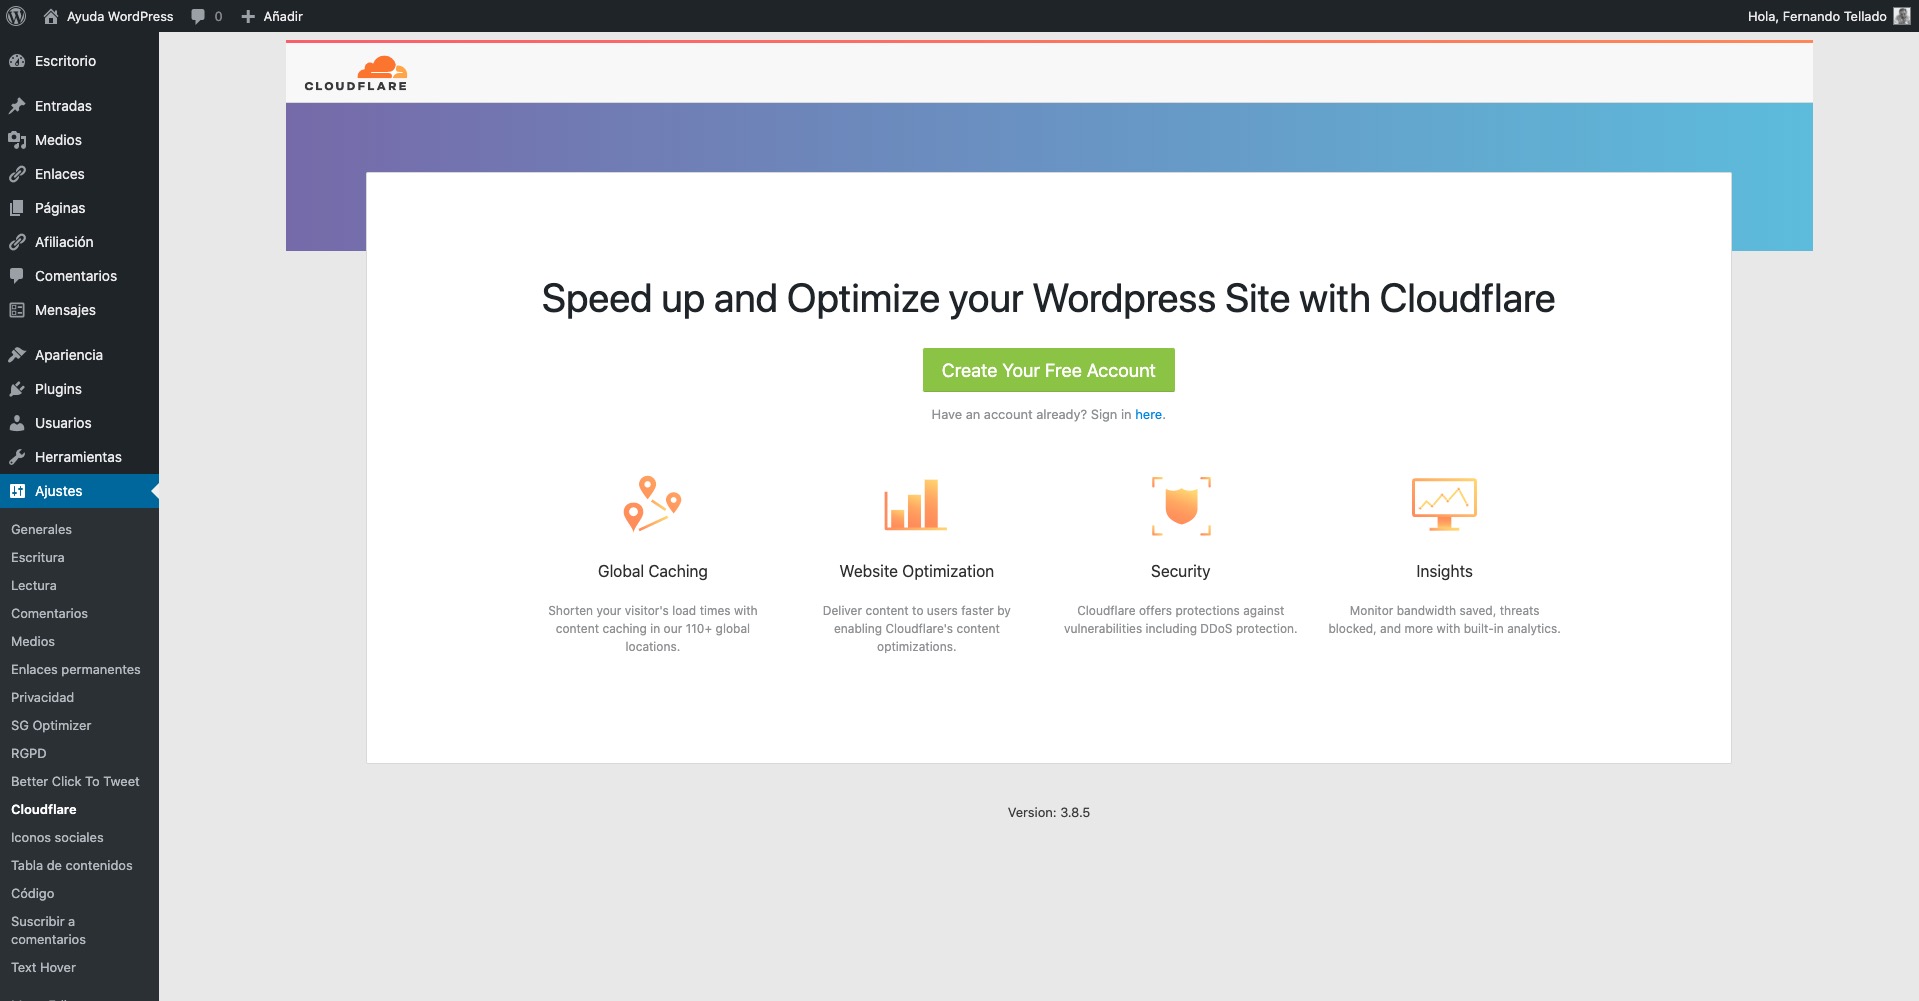Click the "here" sign in link
The image size is (1919, 1001).
pyautogui.click(x=1148, y=415)
